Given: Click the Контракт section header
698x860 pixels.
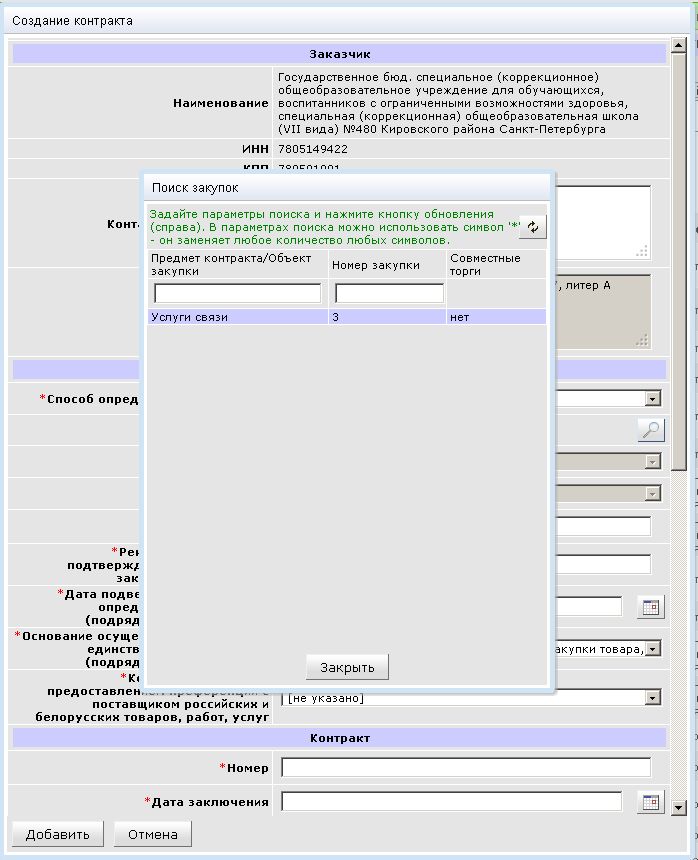Looking at the screenshot, I should coord(339,738).
